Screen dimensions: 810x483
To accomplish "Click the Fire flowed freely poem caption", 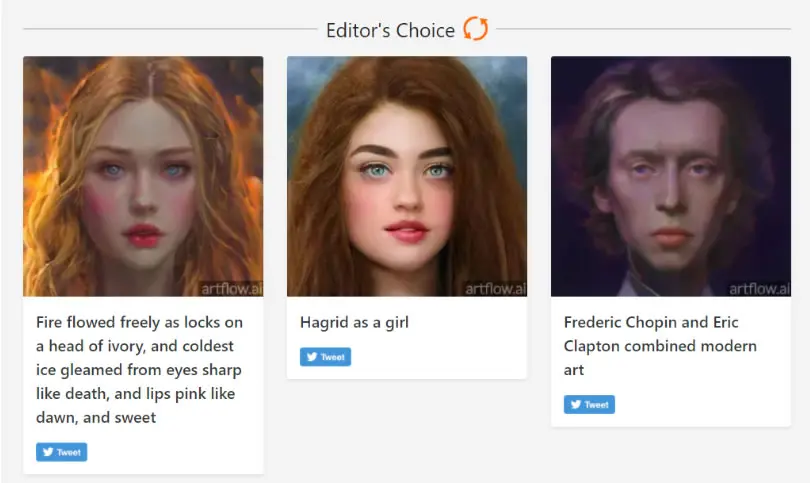I will coord(139,370).
